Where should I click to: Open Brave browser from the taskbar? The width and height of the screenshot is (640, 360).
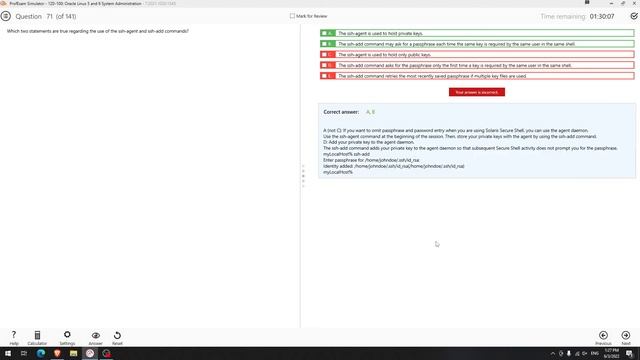(57, 353)
